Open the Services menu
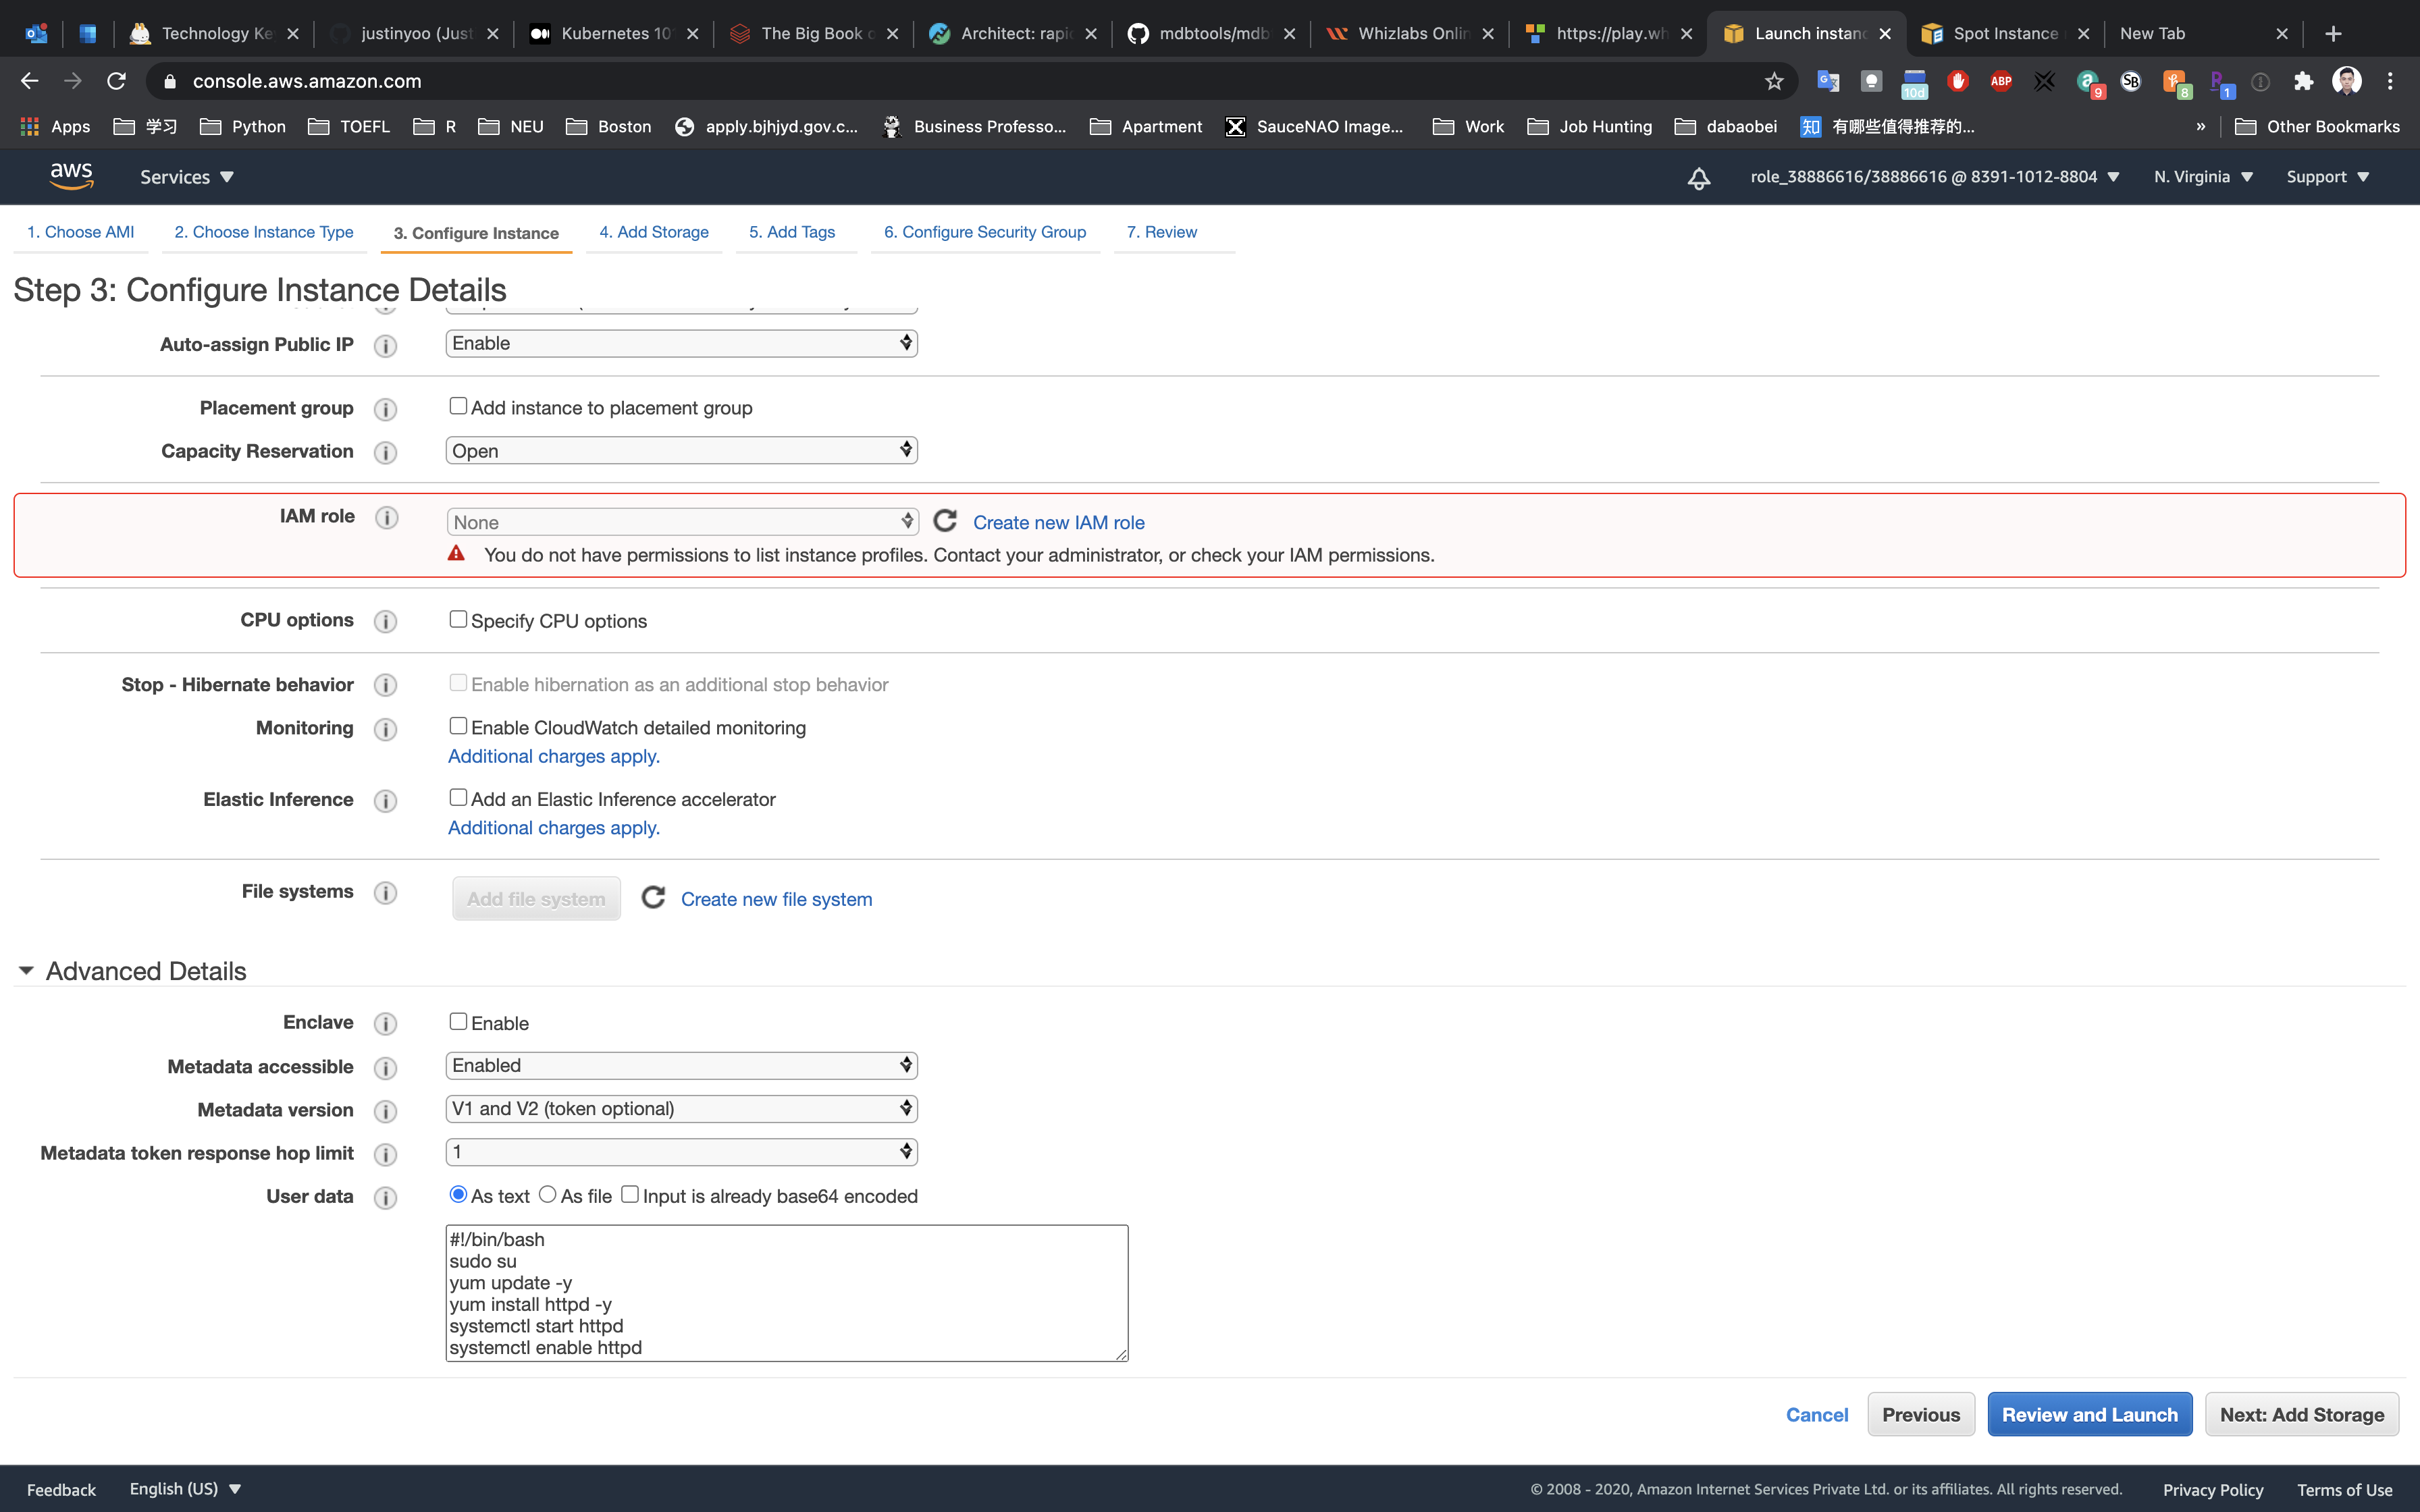 tap(186, 177)
